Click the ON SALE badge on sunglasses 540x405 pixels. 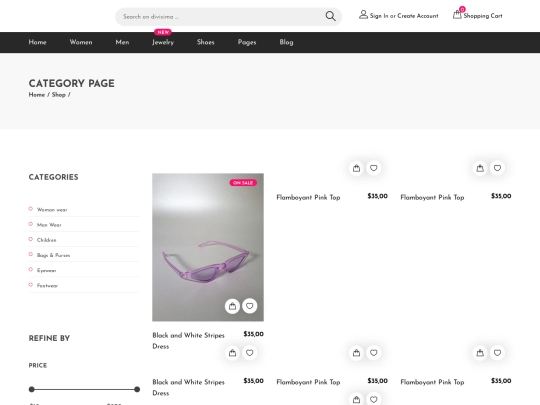coord(243,183)
